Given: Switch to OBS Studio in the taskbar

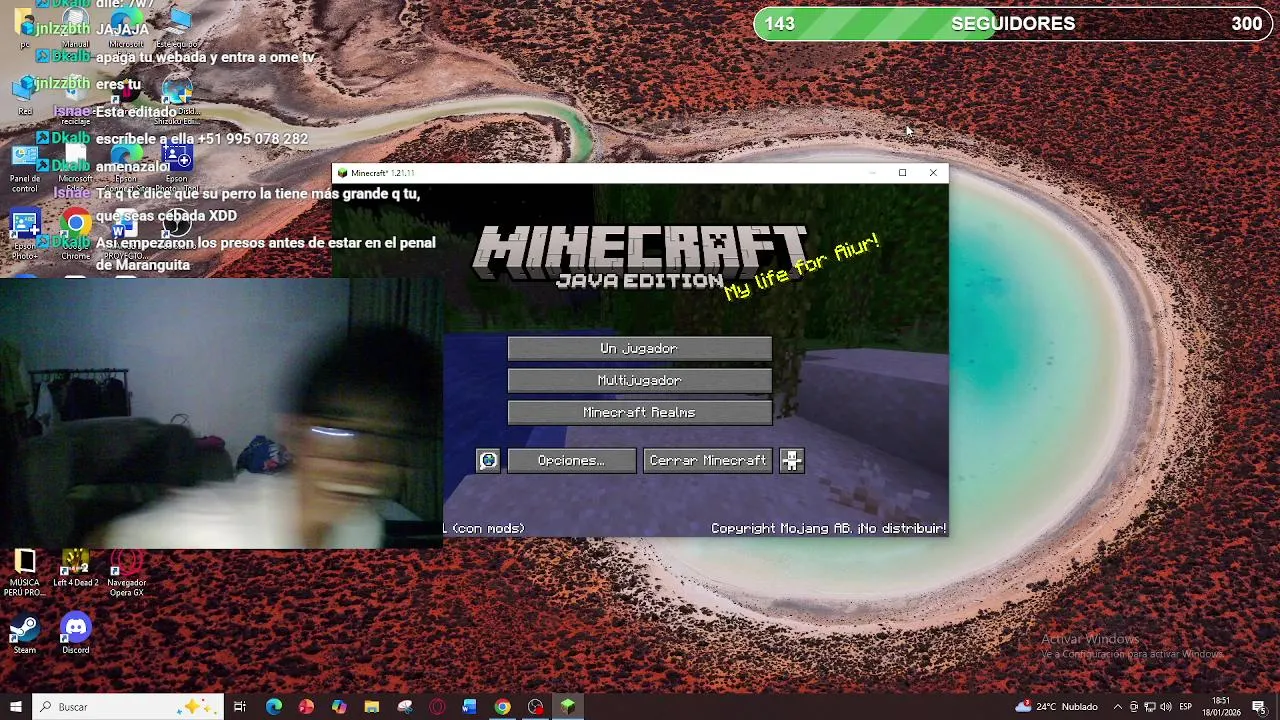Looking at the screenshot, I should tap(535, 707).
